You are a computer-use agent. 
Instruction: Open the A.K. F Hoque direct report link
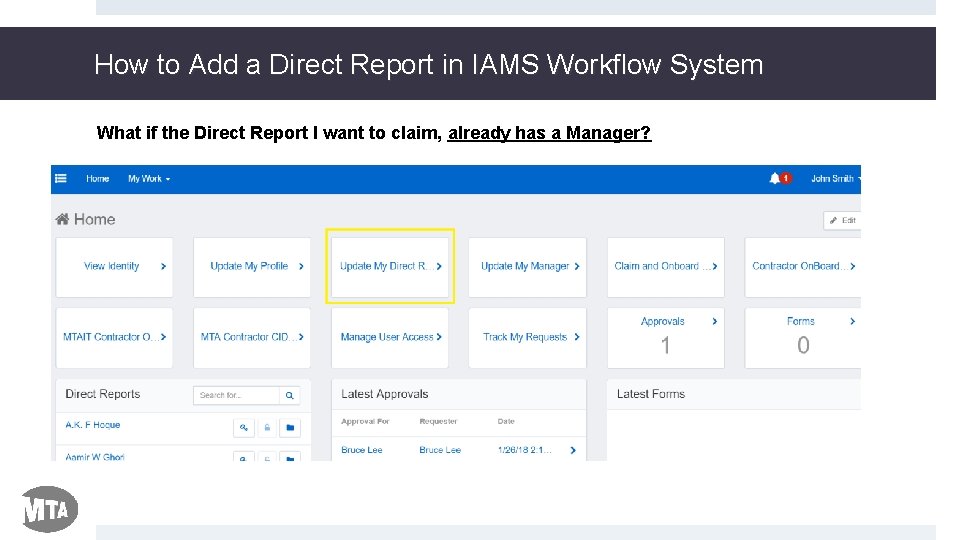92,425
